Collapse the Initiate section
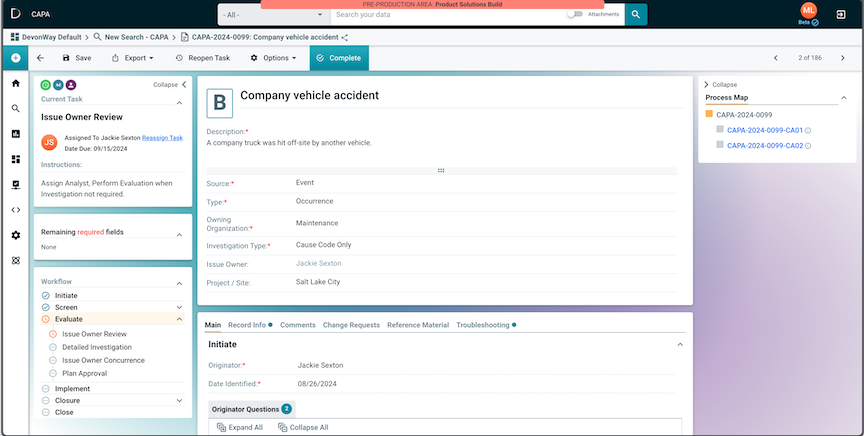This screenshot has width=864, height=436. tap(680, 345)
